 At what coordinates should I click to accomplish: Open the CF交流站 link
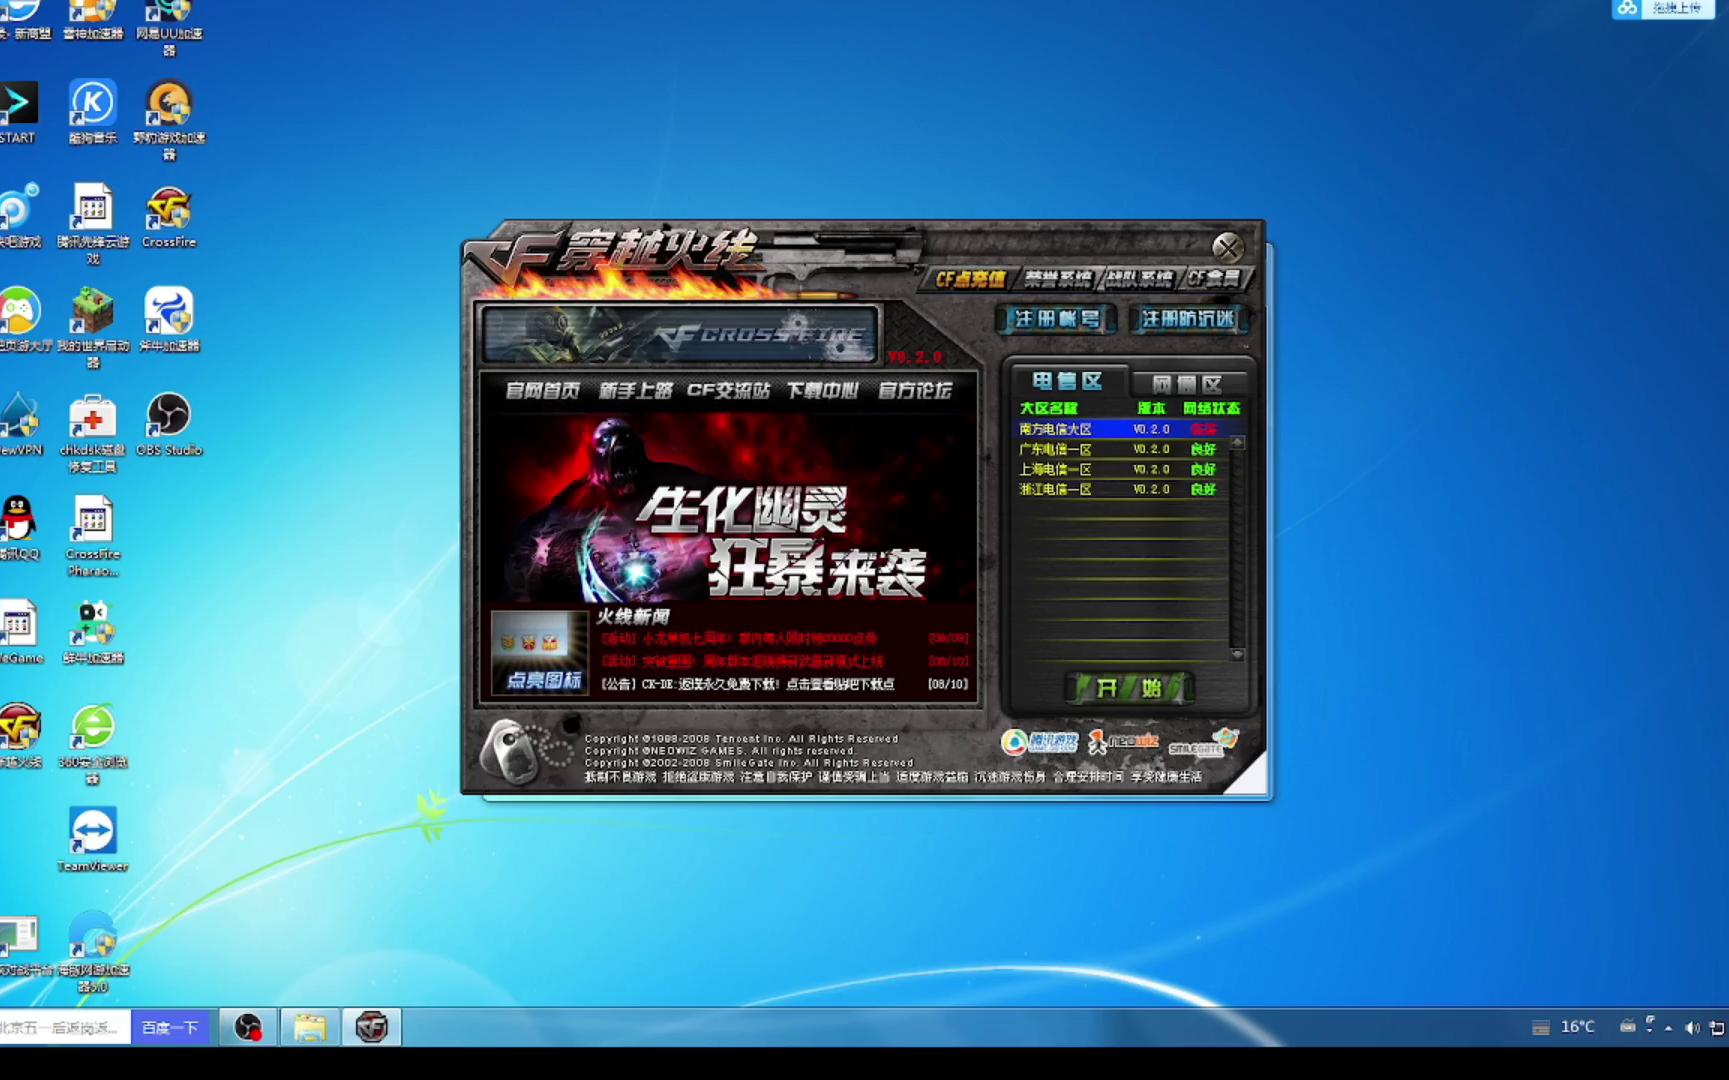click(729, 390)
